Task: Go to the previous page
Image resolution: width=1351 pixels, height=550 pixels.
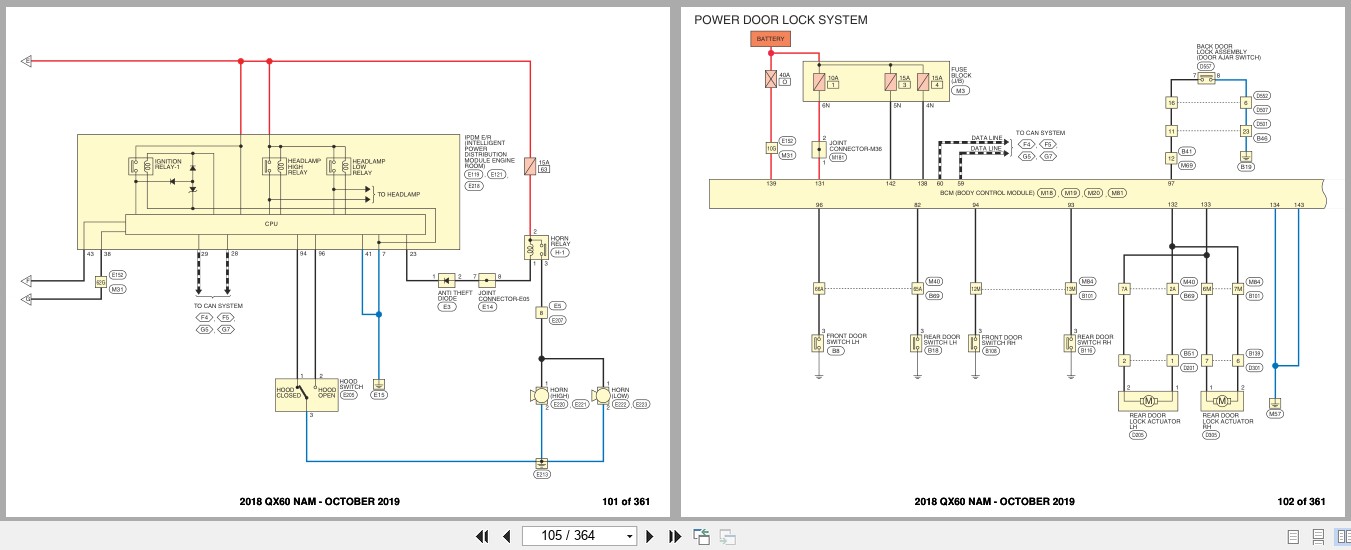Action: (506, 536)
